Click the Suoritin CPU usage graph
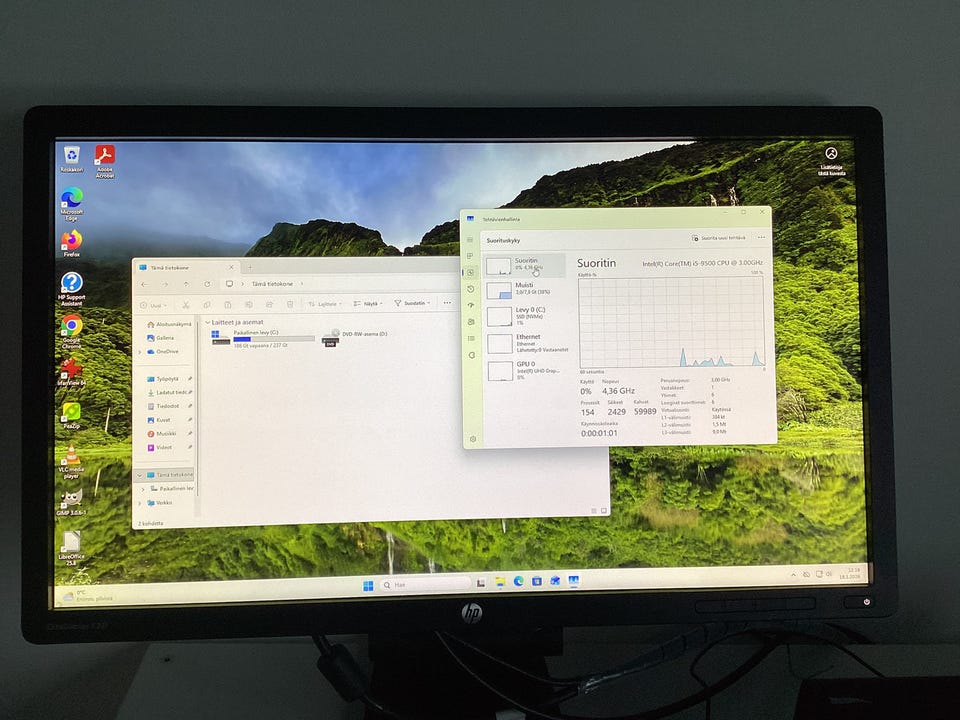Screen dimensions: 960x720 point(671,321)
